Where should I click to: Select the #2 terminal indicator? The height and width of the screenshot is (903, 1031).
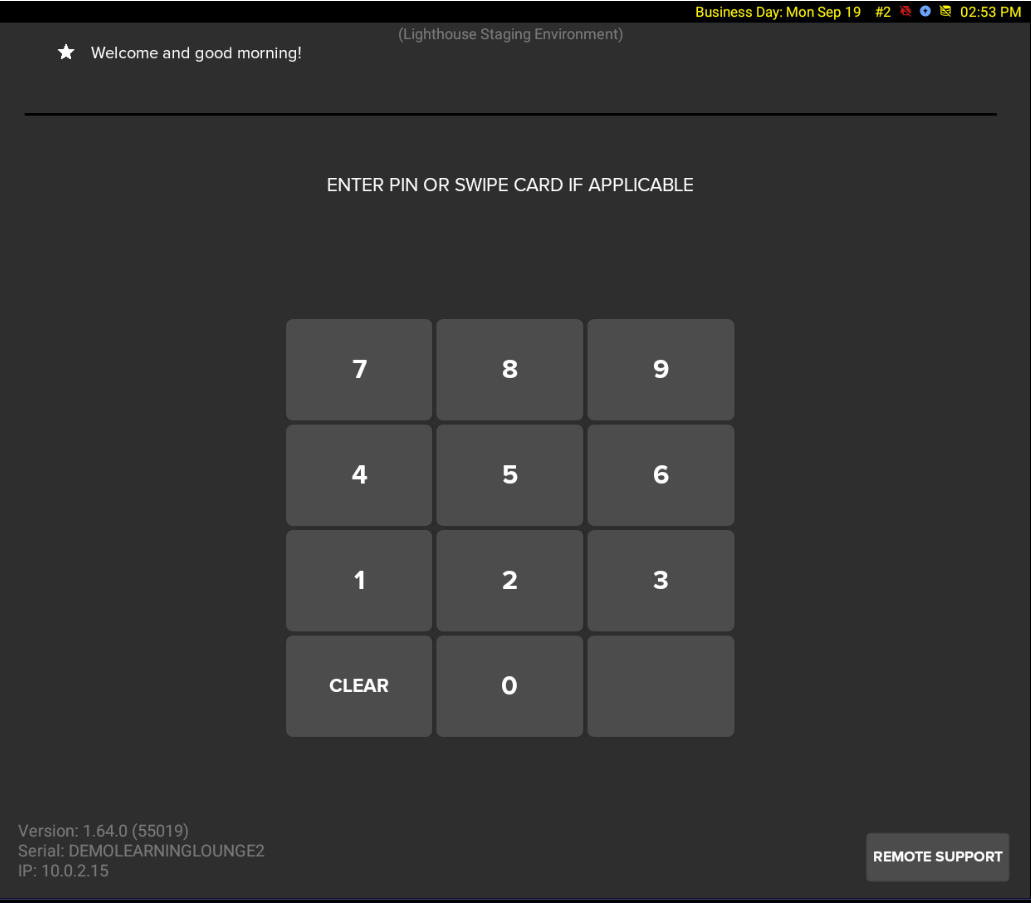pos(882,11)
